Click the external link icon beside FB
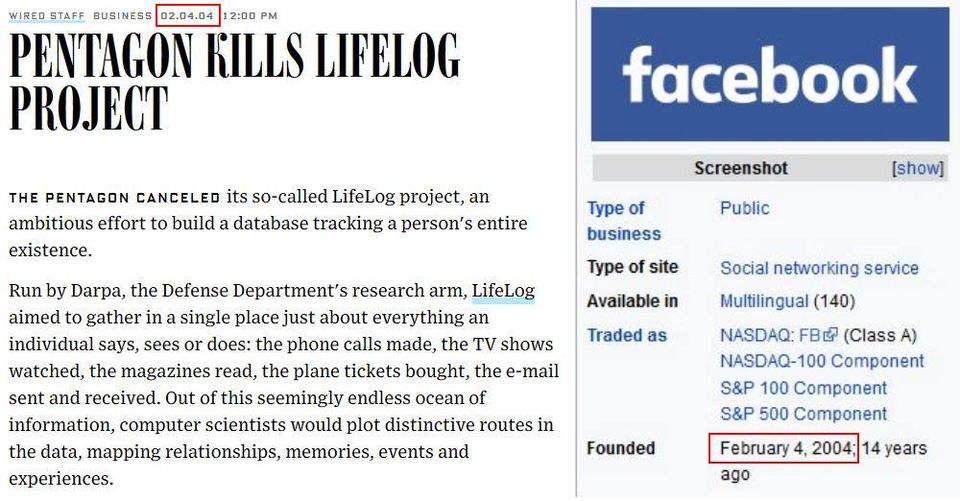960x501 pixels. coord(830,335)
